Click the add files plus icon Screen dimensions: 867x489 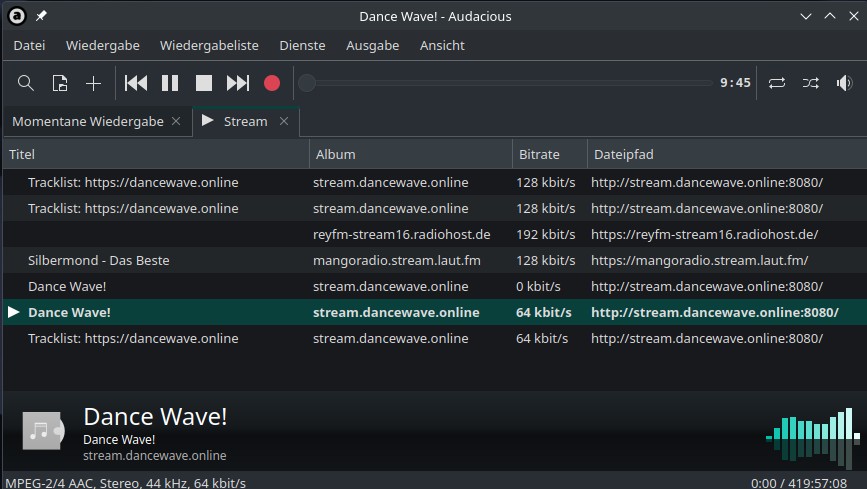[x=93, y=84]
